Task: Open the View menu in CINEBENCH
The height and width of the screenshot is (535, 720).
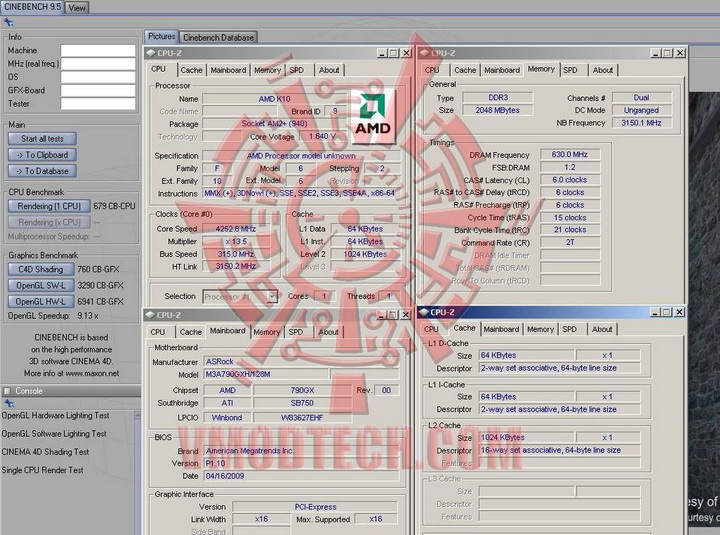Action: click(x=77, y=8)
